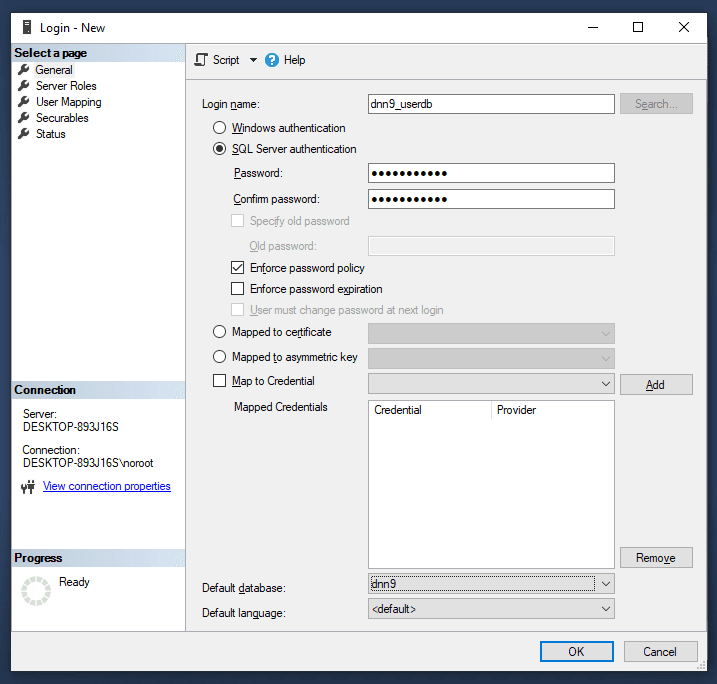Click the Script toolbar icon
The width and height of the screenshot is (717, 684).
click(x=201, y=60)
